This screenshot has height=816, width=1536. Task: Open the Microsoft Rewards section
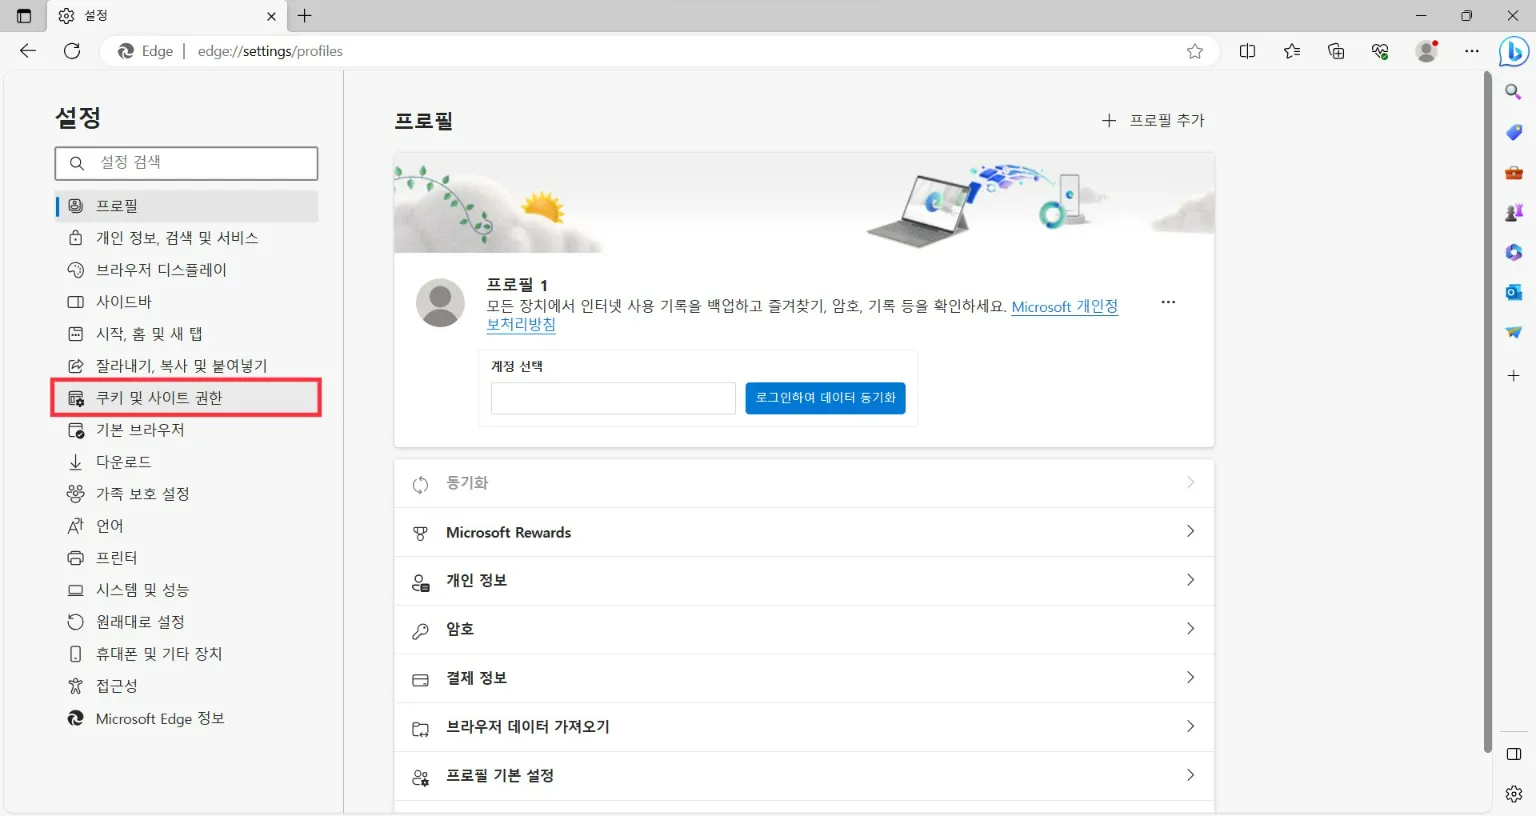tap(803, 532)
